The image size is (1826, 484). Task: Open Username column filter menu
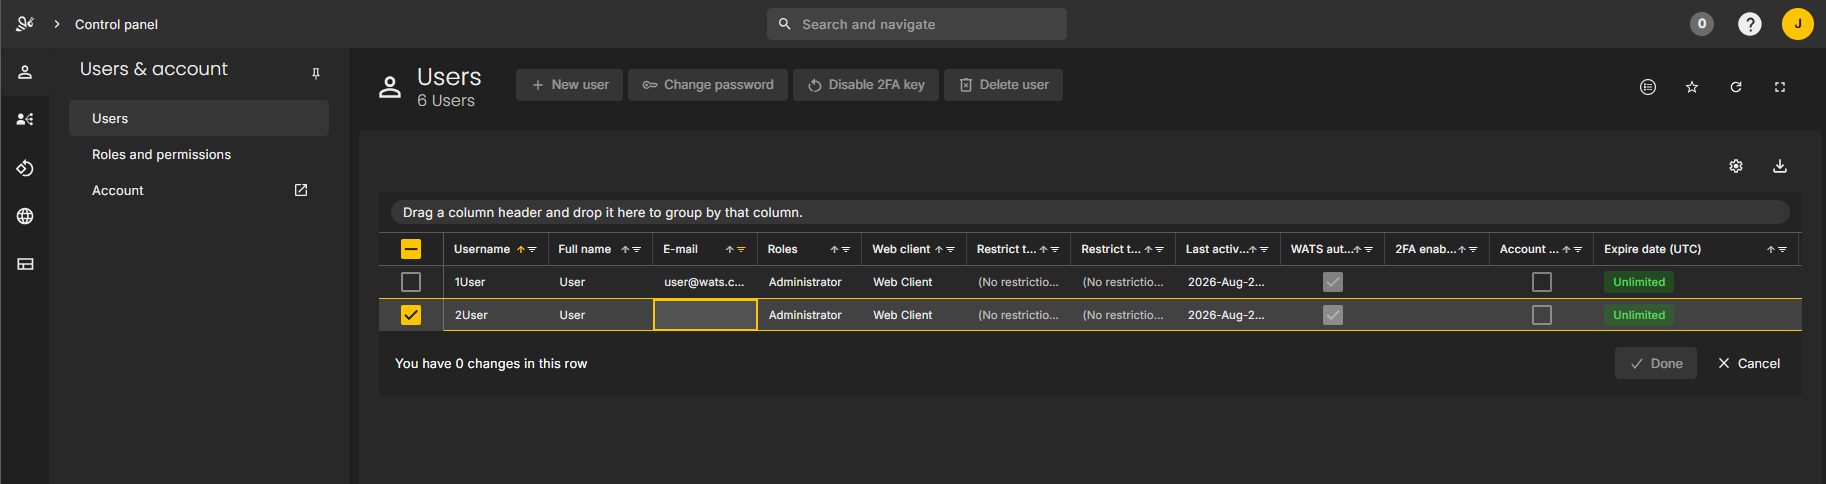[532, 249]
